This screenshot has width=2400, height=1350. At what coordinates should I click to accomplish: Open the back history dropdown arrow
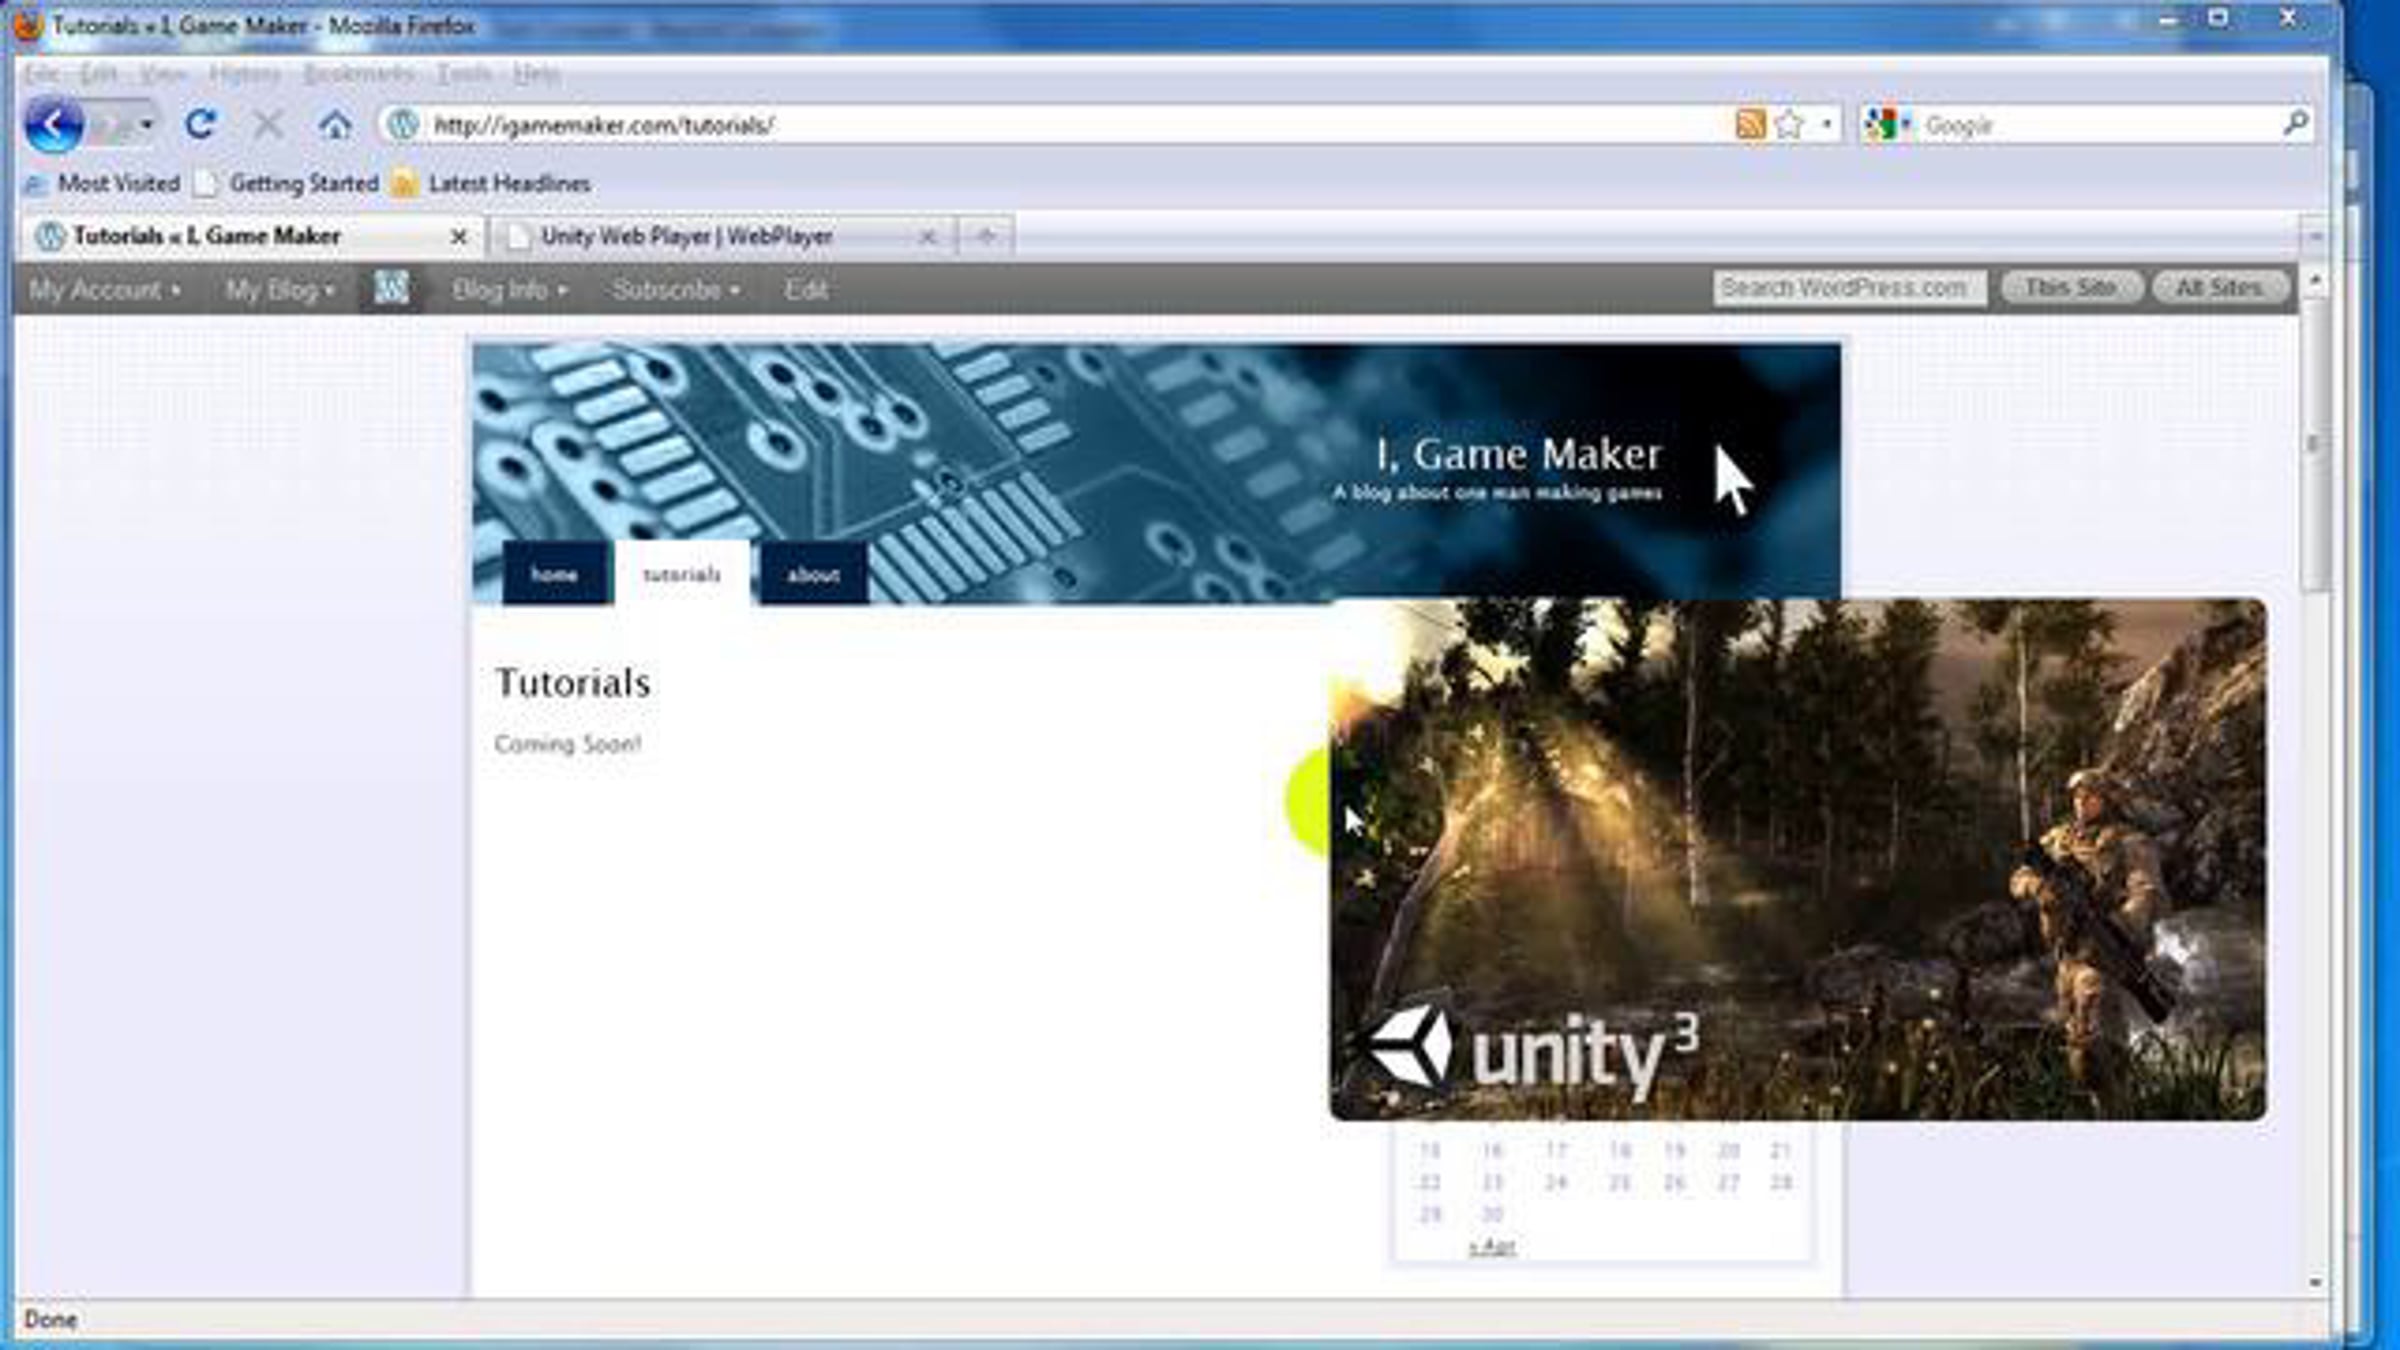[x=146, y=125]
